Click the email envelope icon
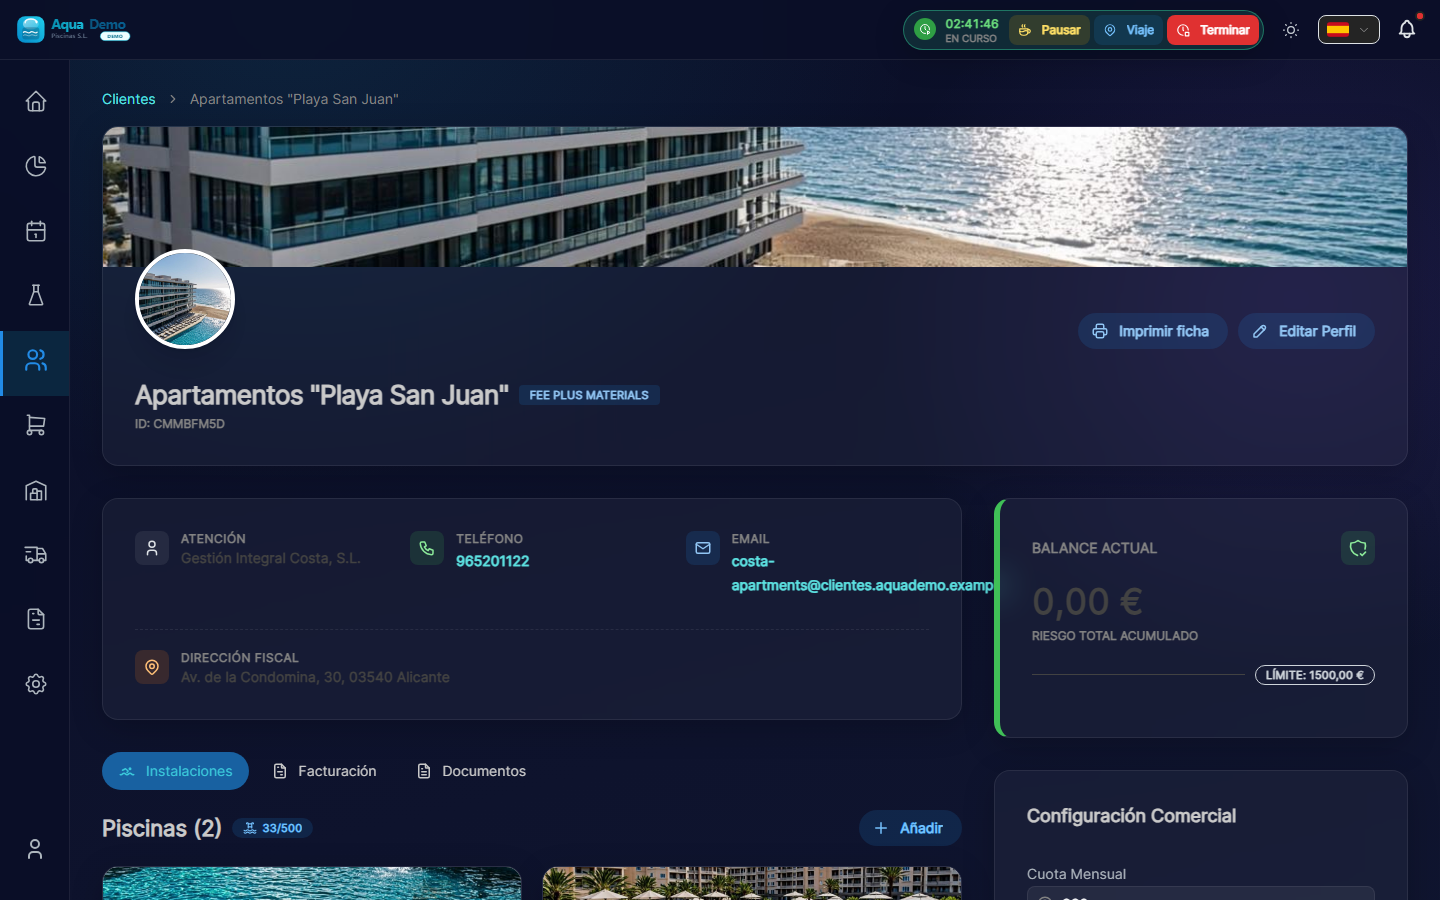Image resolution: width=1440 pixels, height=900 pixels. [x=703, y=548]
